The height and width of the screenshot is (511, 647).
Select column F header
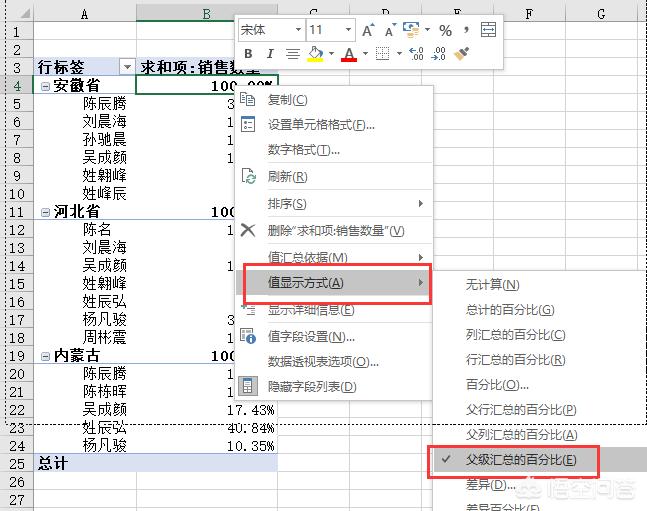point(529,14)
